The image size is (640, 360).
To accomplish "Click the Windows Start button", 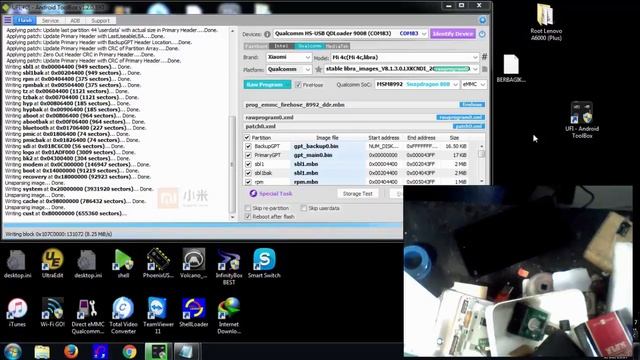I will click(13, 351).
